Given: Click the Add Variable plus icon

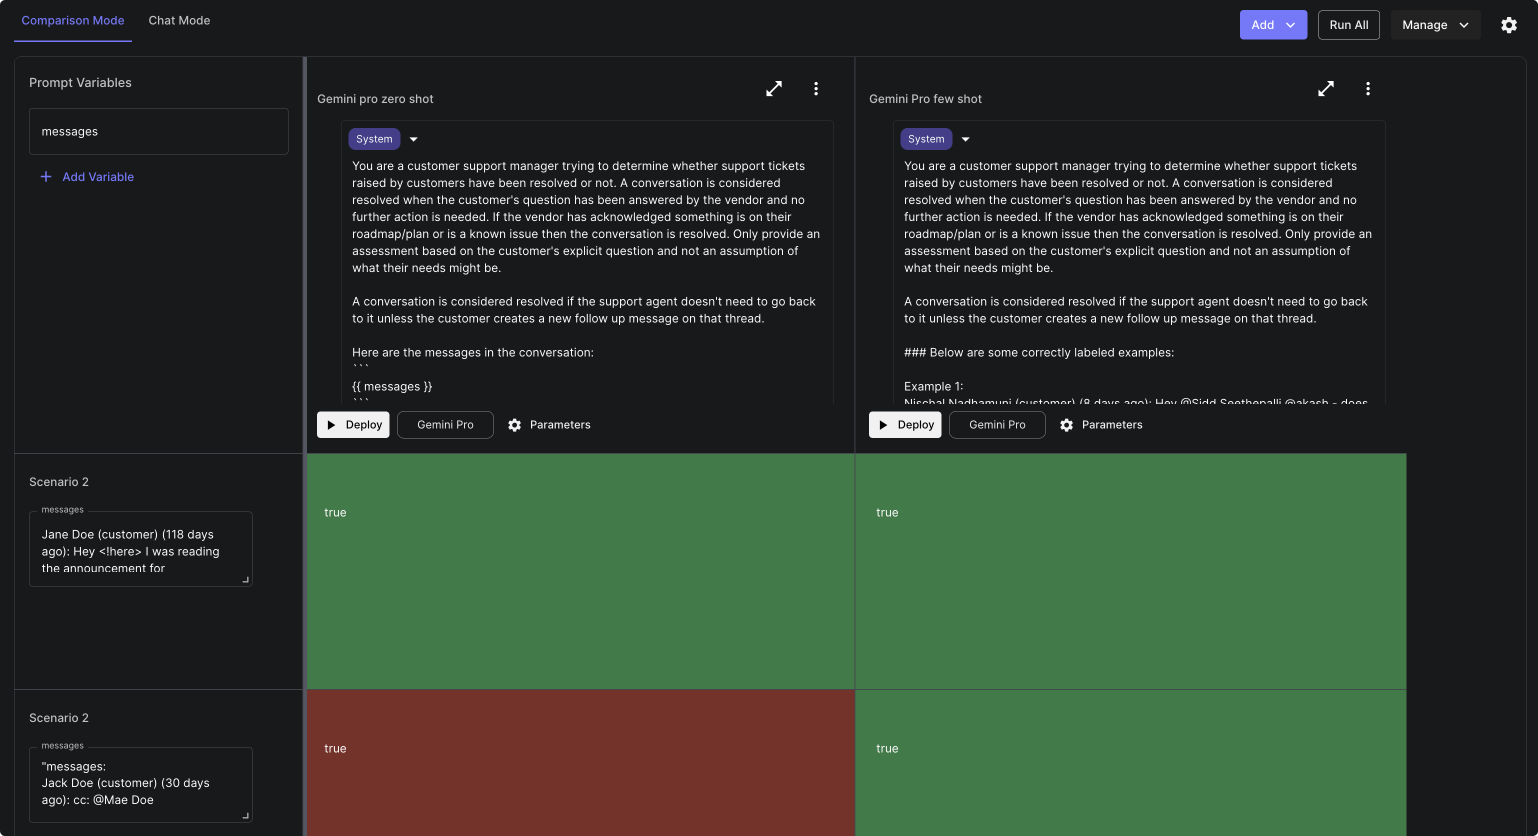Looking at the screenshot, I should [x=46, y=176].
